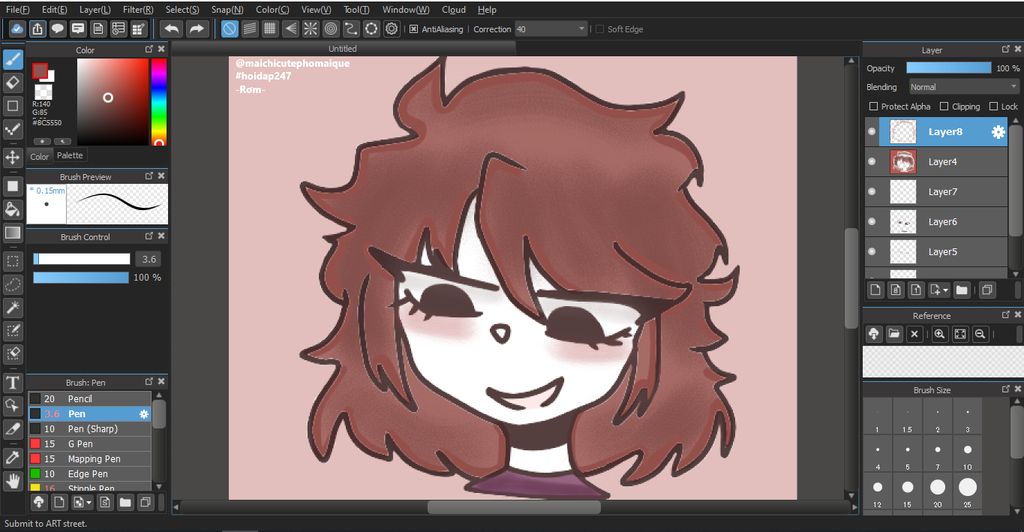Hide Layer8 visibility
Viewport: 1024px width, 532px height.
click(x=872, y=132)
